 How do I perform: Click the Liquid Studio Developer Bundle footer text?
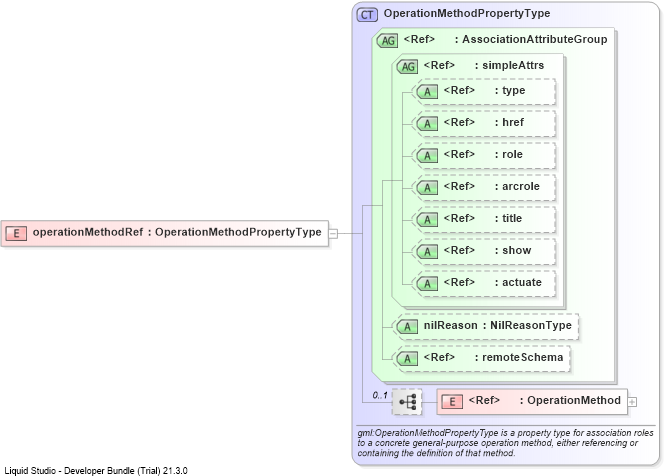pyautogui.click(x=96, y=470)
